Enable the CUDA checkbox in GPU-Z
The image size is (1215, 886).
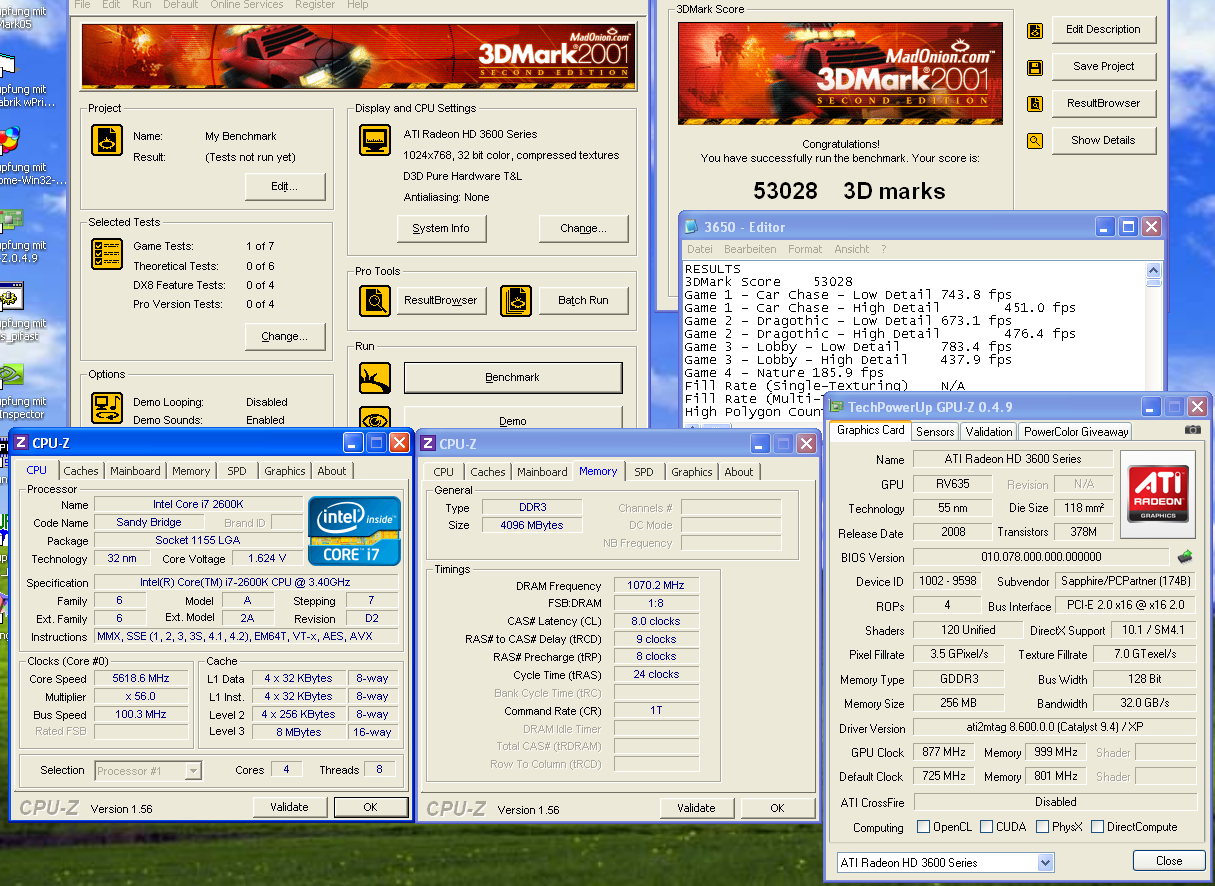[987, 827]
